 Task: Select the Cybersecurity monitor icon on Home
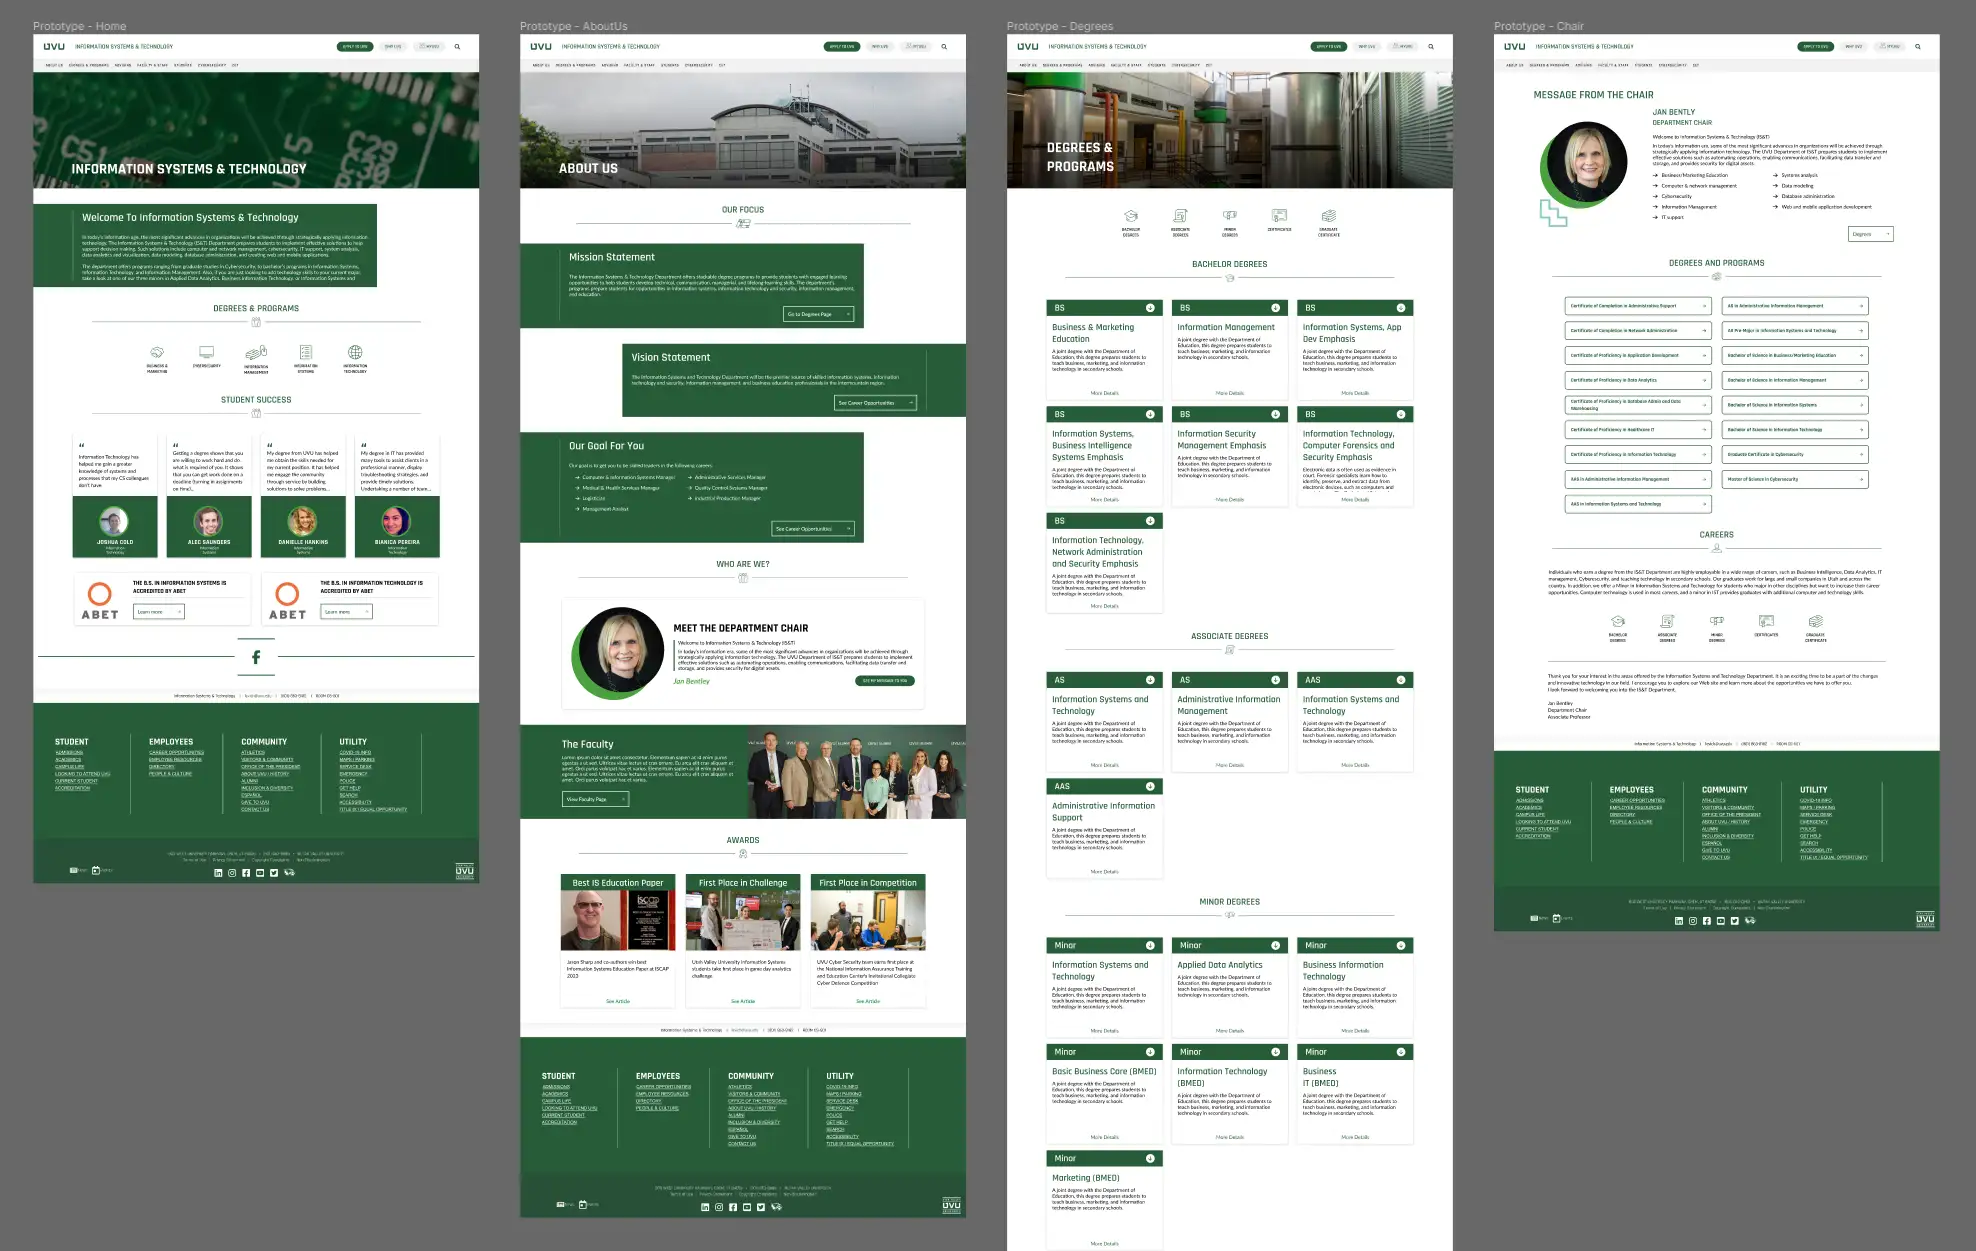tap(207, 352)
